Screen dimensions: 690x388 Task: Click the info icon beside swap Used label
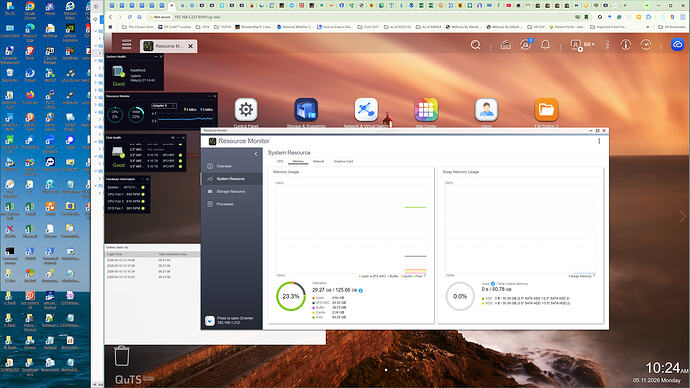click(x=493, y=284)
